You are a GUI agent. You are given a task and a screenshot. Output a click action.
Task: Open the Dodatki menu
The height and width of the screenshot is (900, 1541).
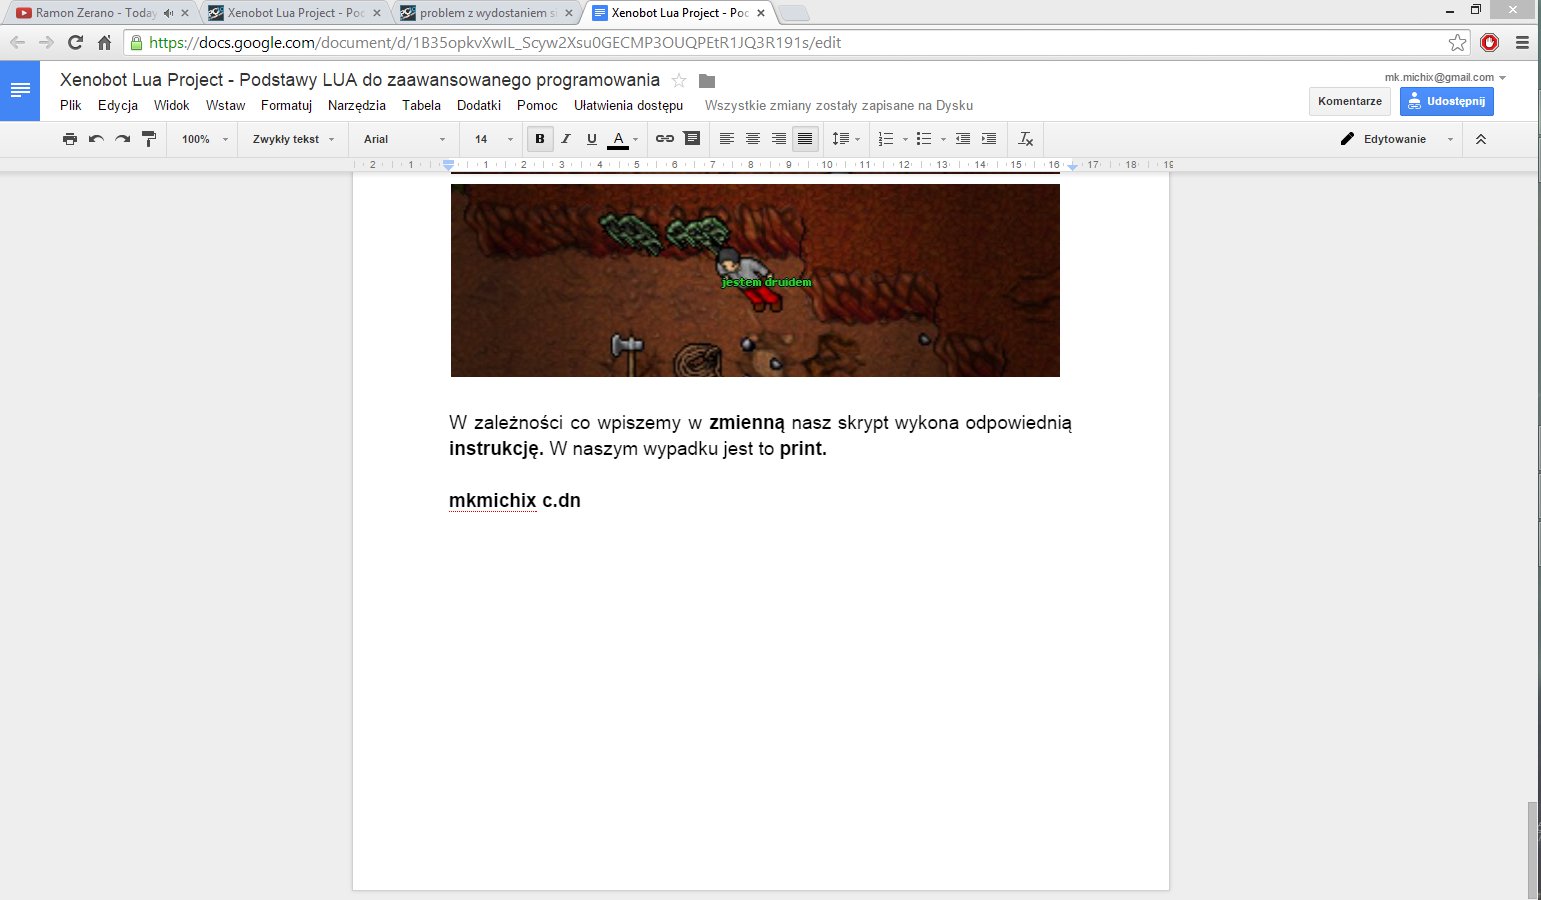[x=479, y=105]
